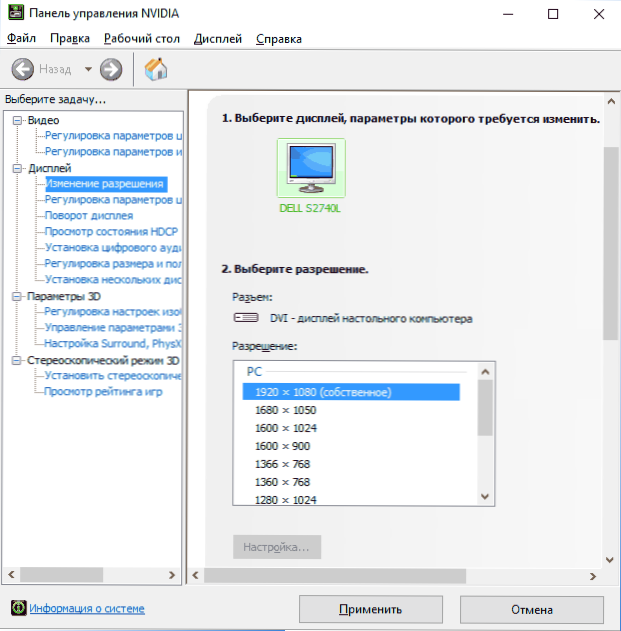Open Установка цифрового аудио task

tap(113, 247)
